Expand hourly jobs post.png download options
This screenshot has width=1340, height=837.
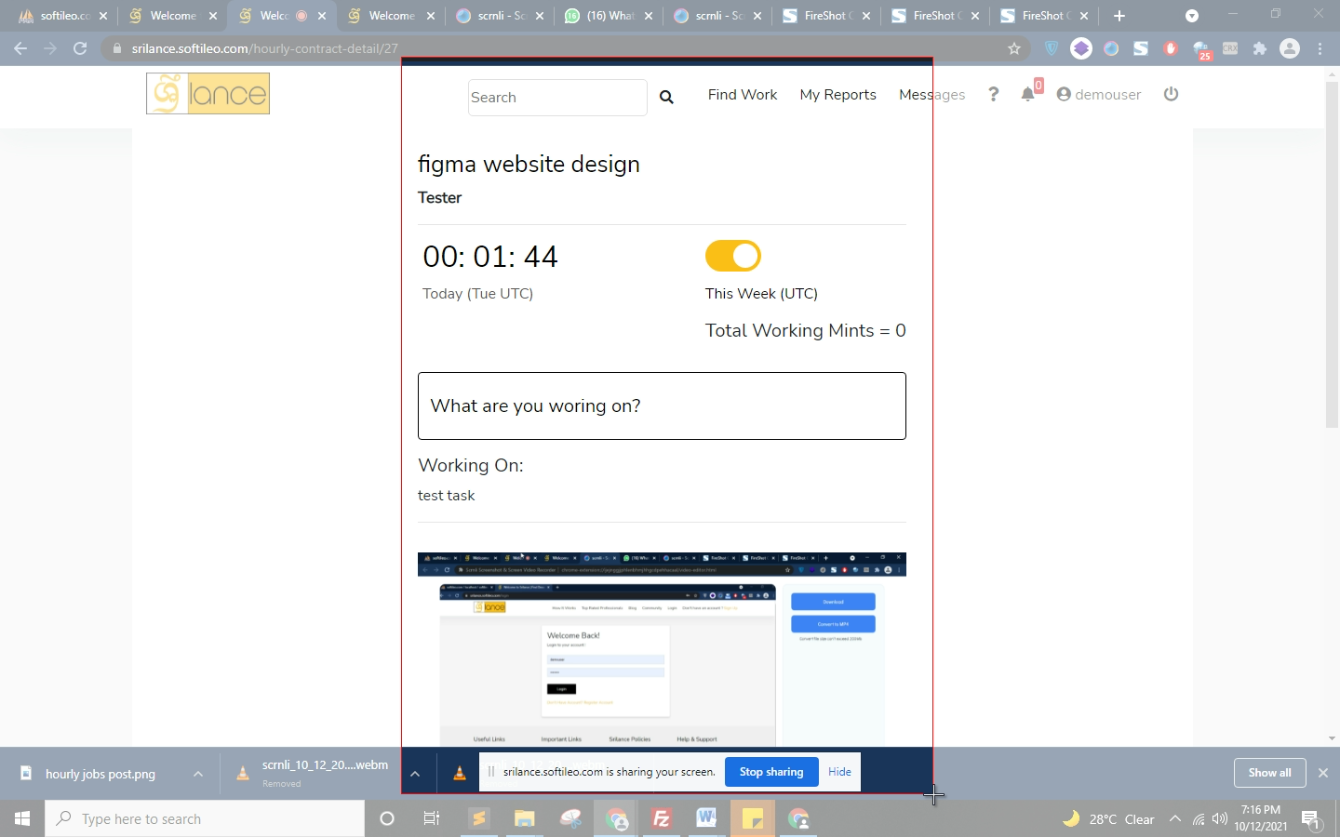pos(198,773)
